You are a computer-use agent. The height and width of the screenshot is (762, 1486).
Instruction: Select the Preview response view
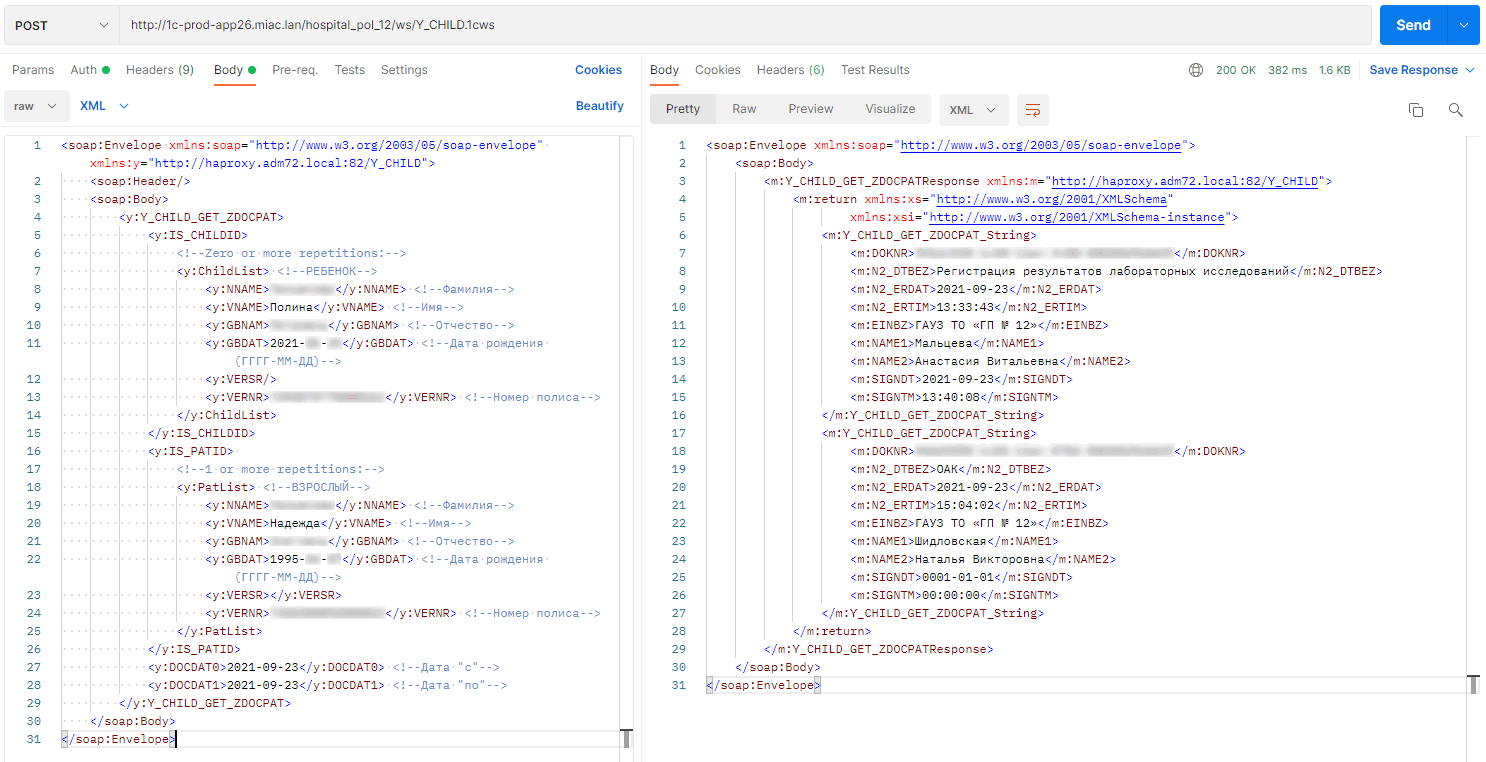tap(811, 109)
